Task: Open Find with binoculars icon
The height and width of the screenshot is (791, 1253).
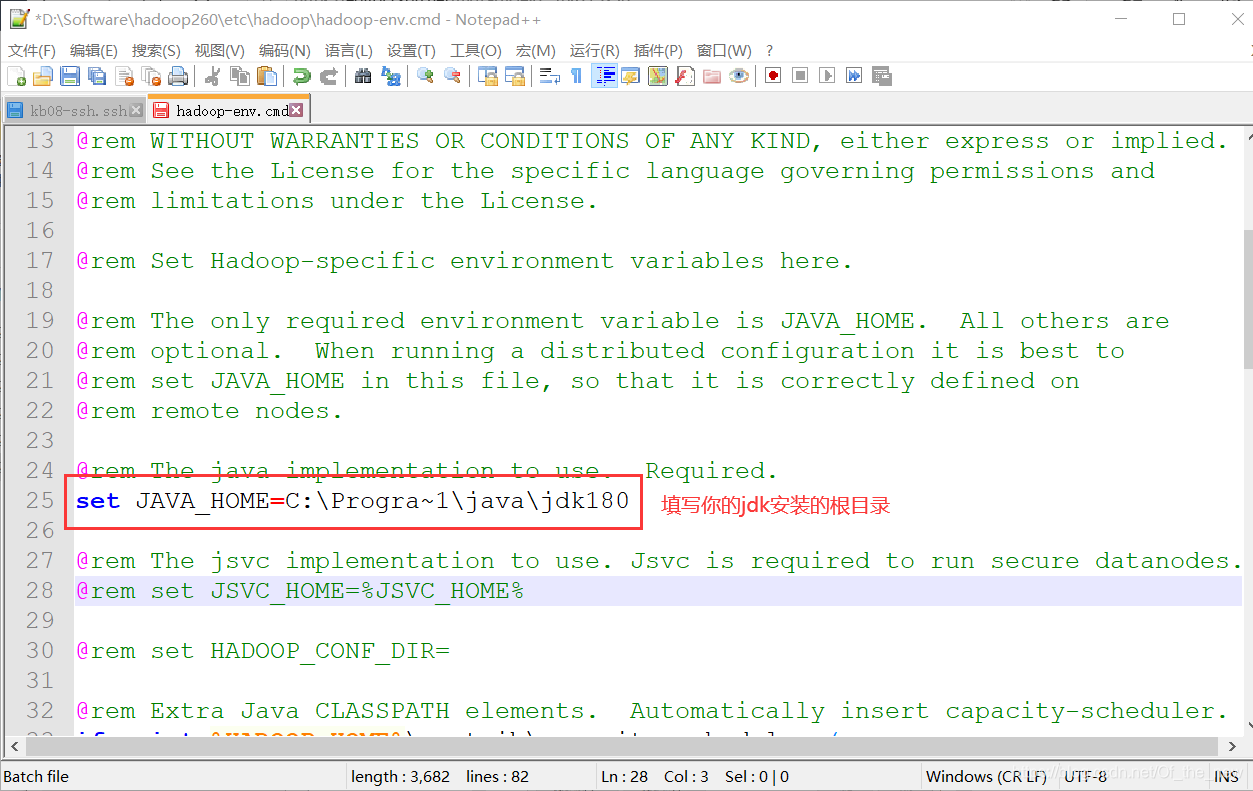Action: 363,76
